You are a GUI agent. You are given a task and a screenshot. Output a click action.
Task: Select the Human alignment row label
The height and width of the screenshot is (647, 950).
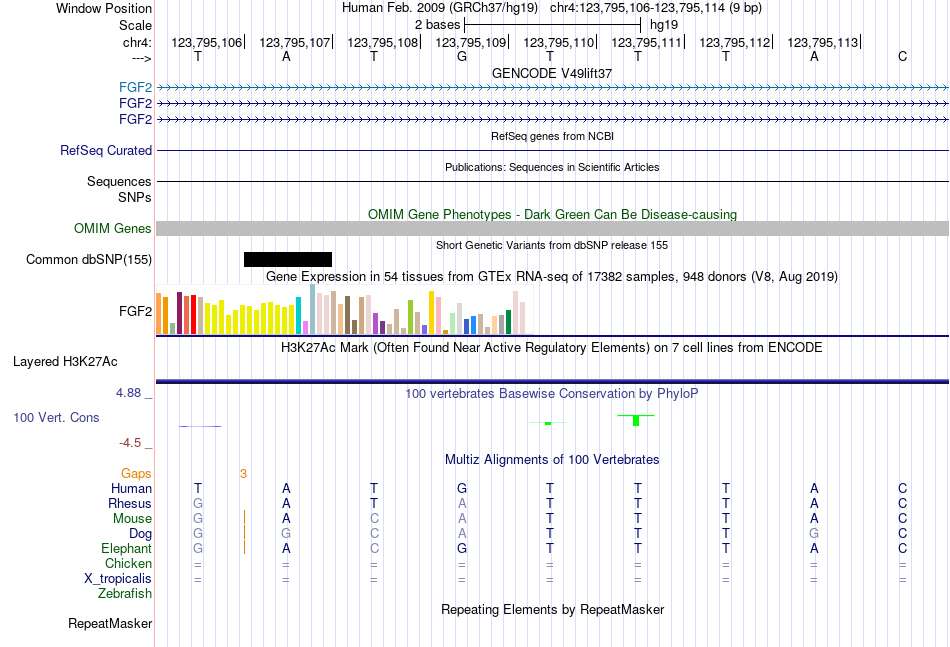pos(131,488)
